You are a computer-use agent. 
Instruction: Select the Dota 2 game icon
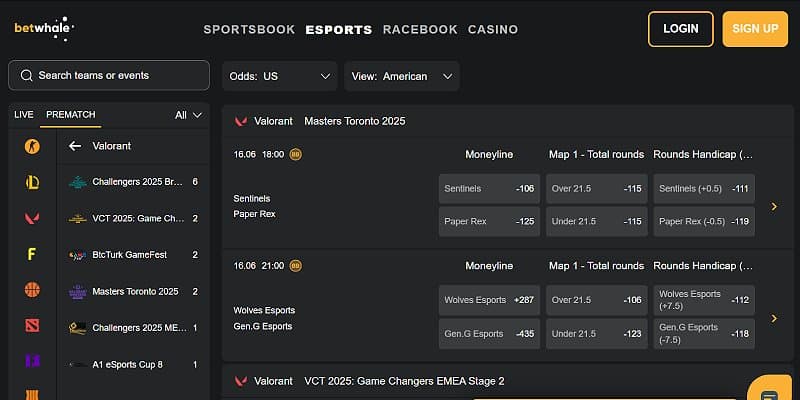pos(32,326)
